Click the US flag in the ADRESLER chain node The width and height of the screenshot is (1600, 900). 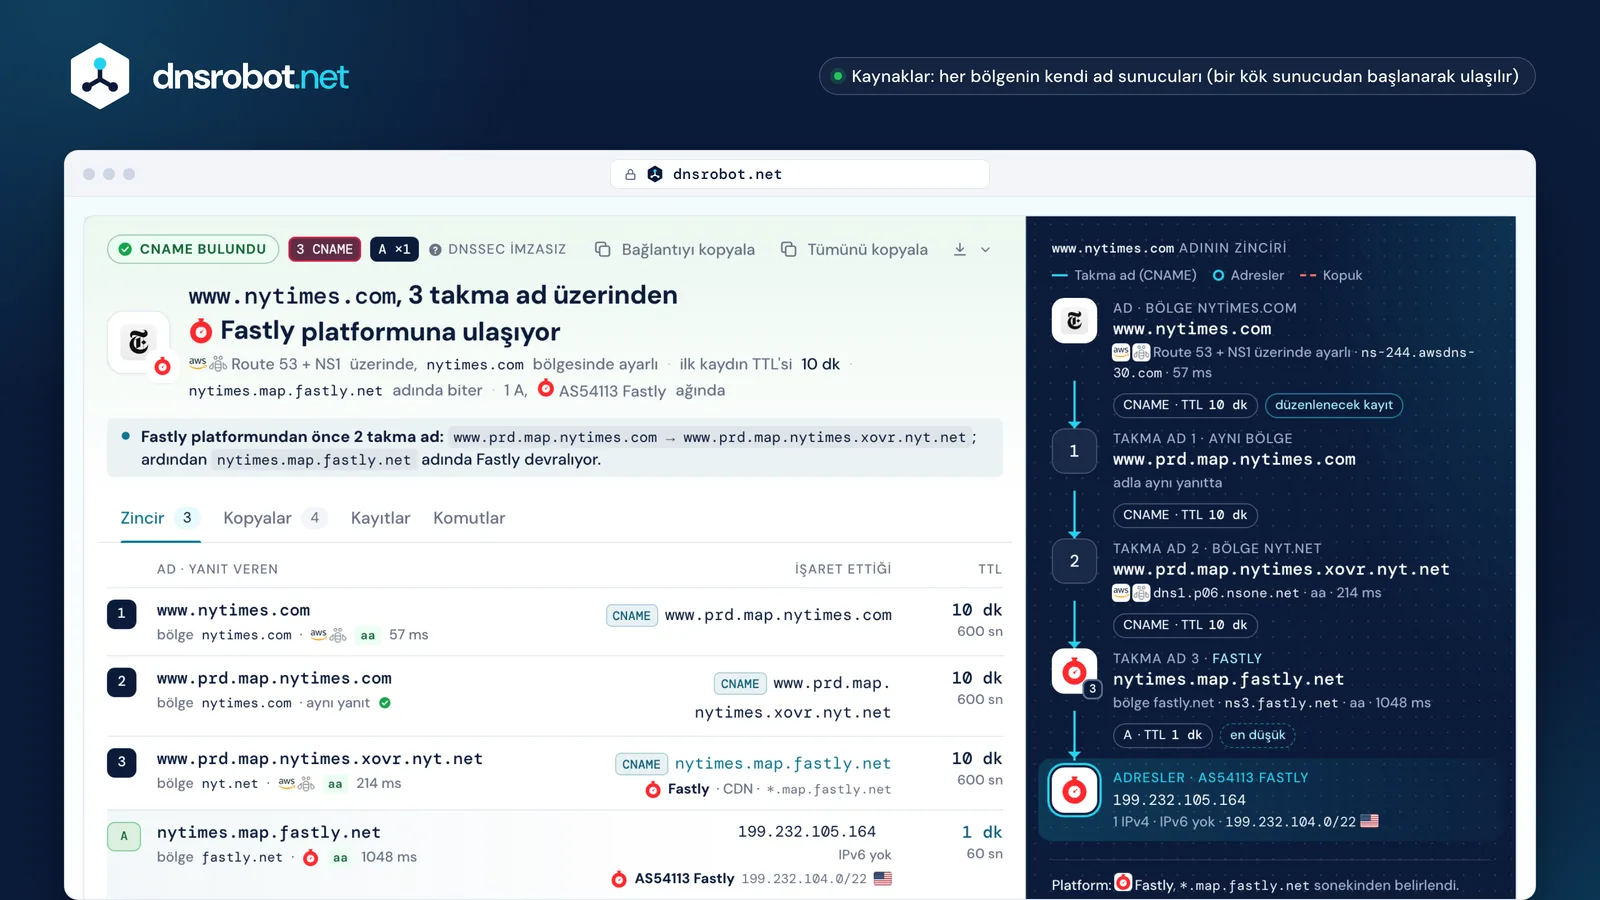click(x=1369, y=821)
